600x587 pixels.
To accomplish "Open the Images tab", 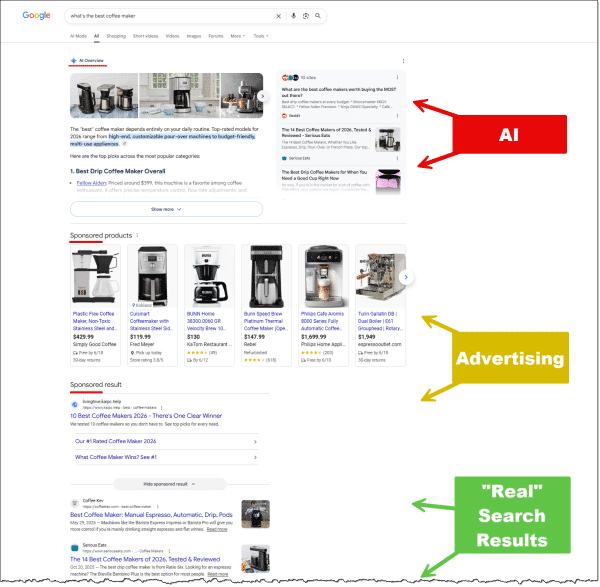I will point(194,36).
